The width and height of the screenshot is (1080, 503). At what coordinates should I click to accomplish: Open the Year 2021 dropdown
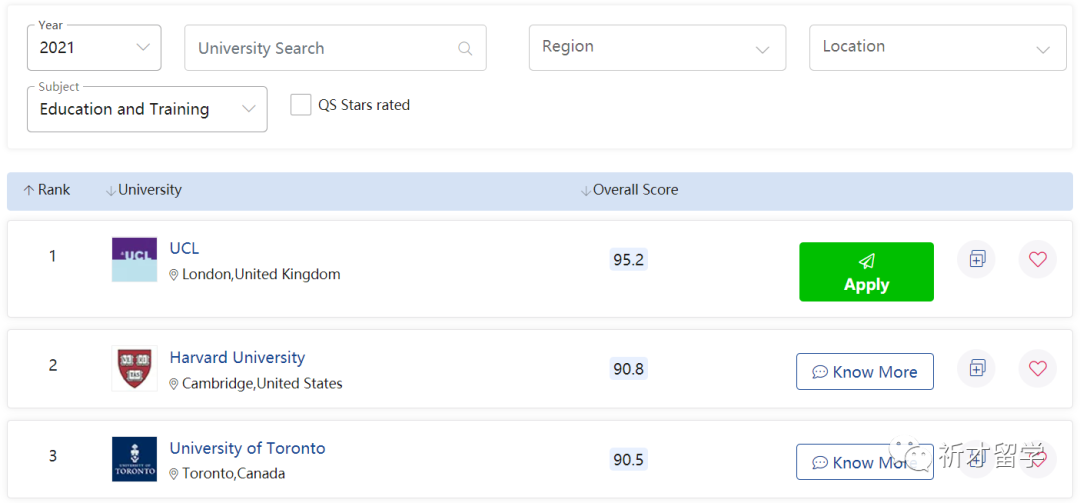pos(94,48)
